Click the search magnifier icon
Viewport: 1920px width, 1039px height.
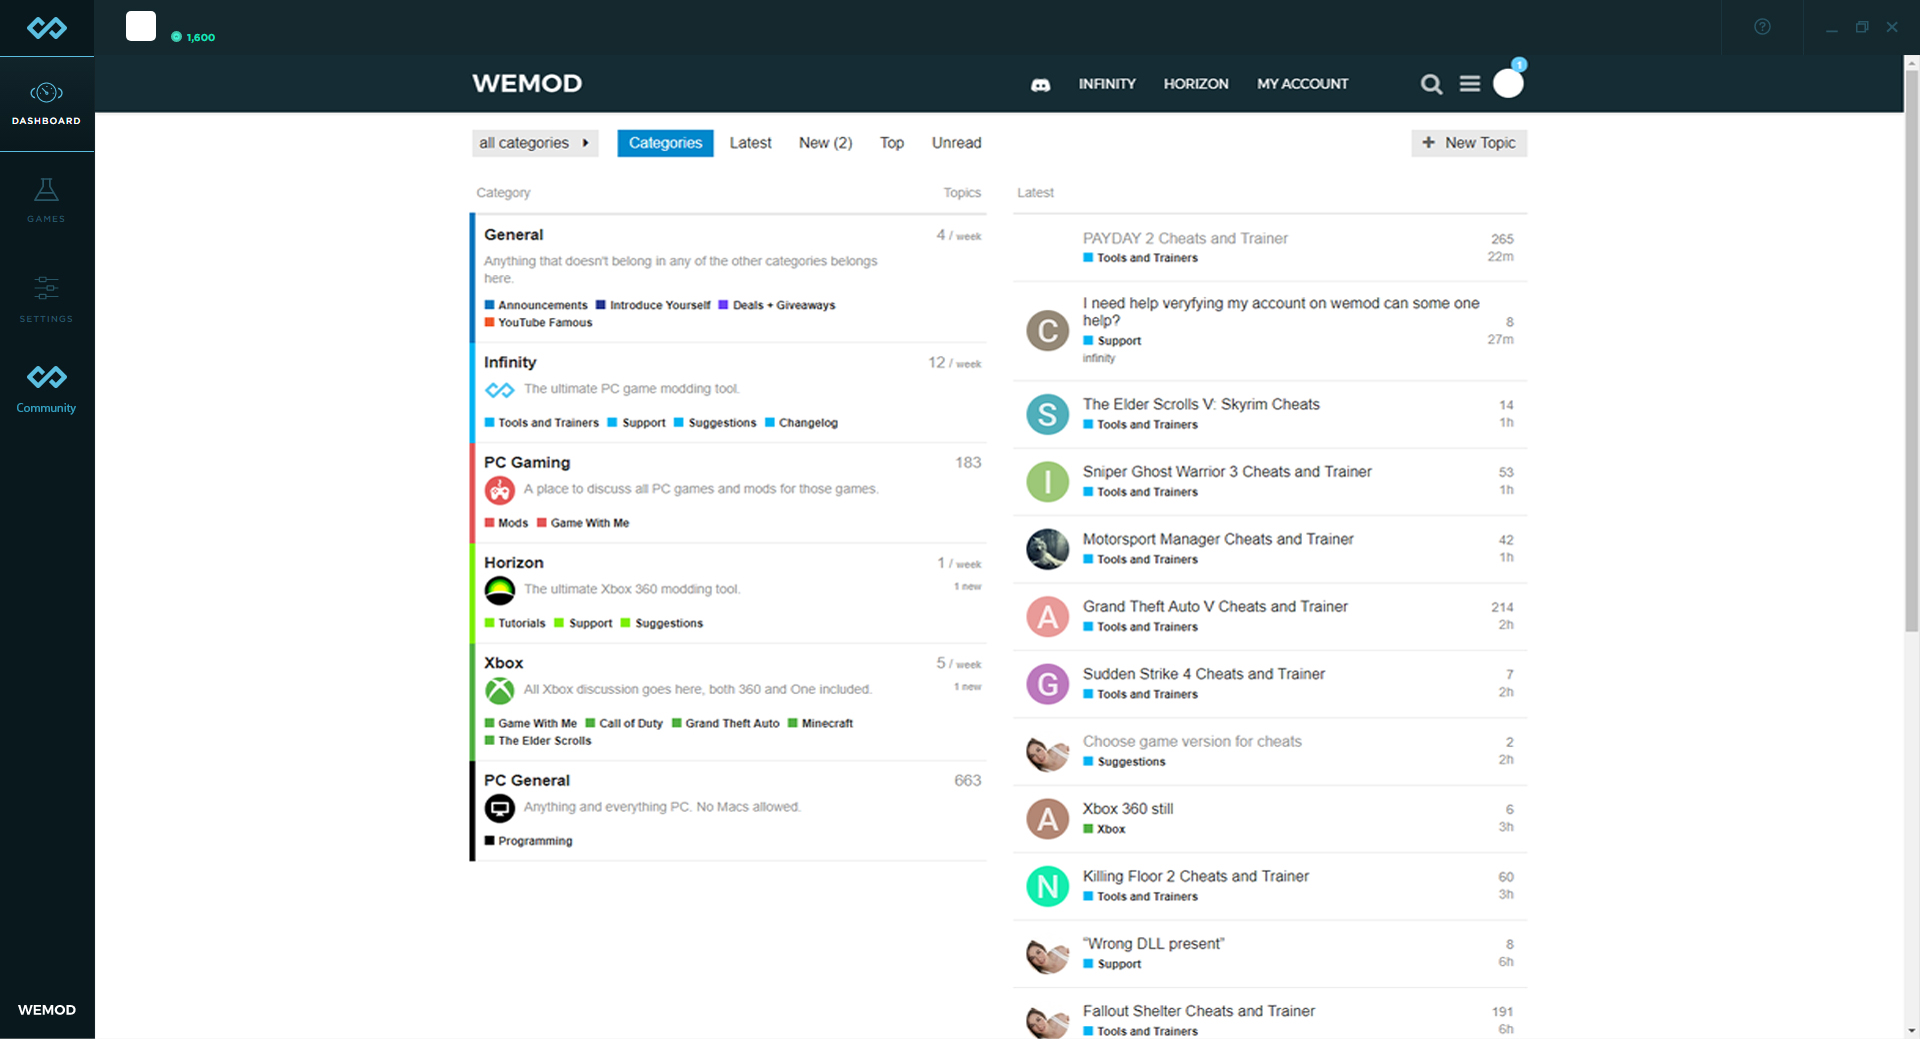(1431, 85)
